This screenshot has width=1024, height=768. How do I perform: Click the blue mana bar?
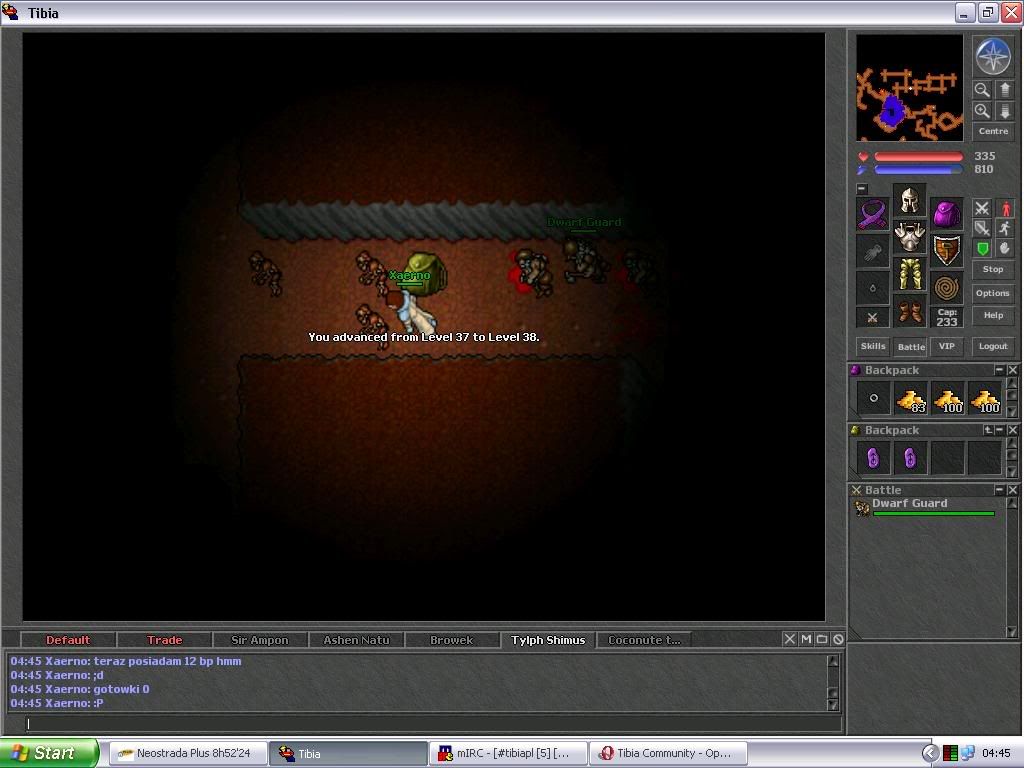click(x=918, y=170)
